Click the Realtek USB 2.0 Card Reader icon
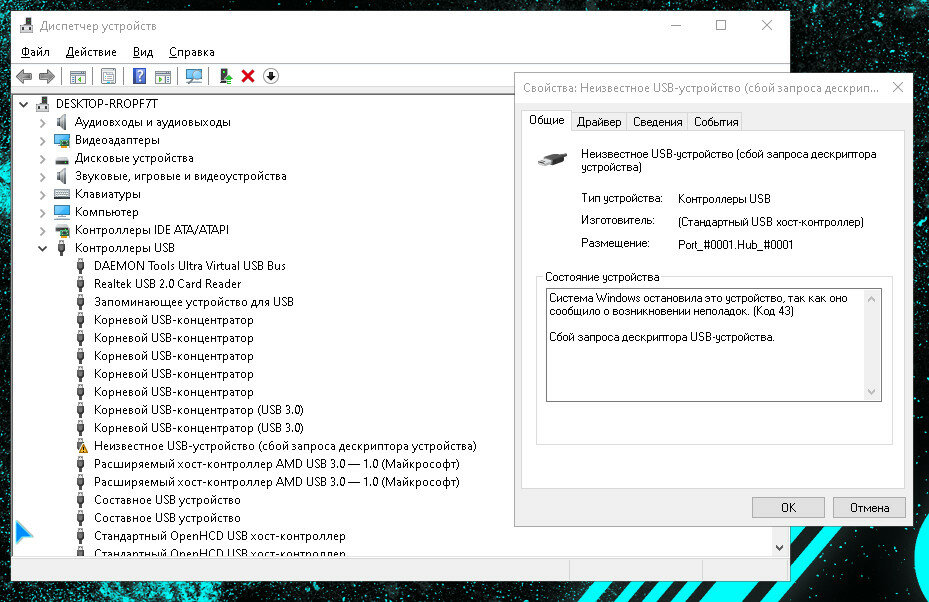Viewport: 929px width, 602px height. 81,284
